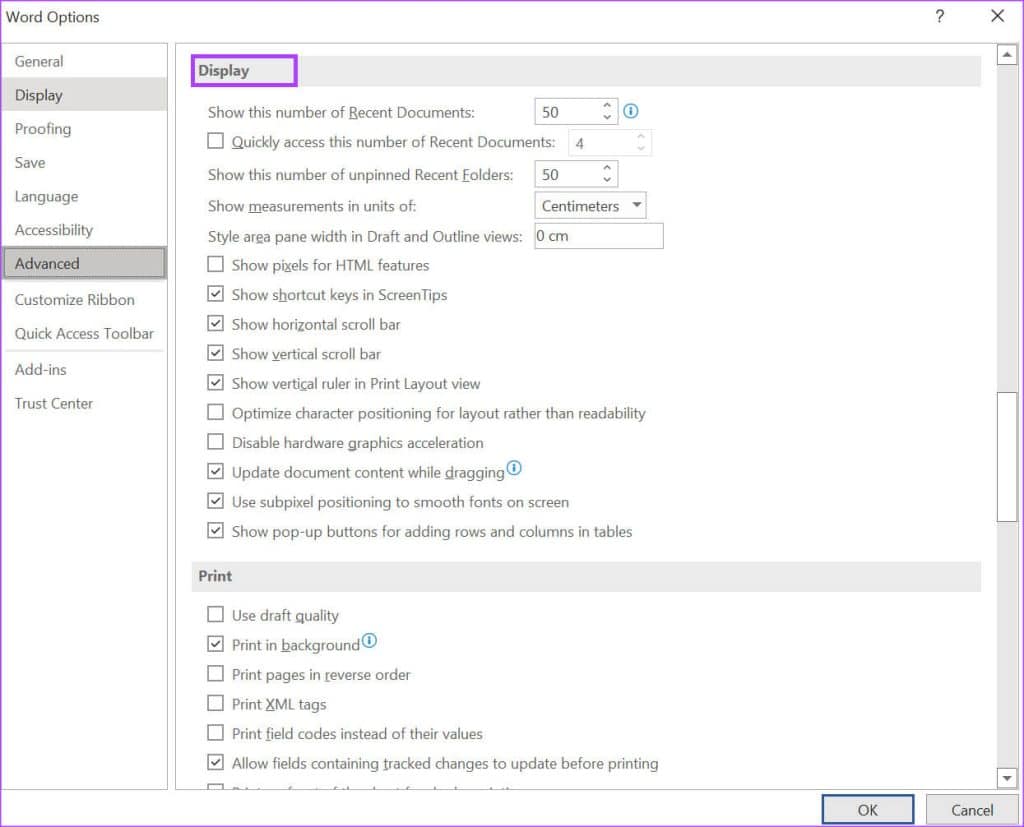
Task: Click the info icon next to Recent Documents count
Action: [x=631, y=111]
